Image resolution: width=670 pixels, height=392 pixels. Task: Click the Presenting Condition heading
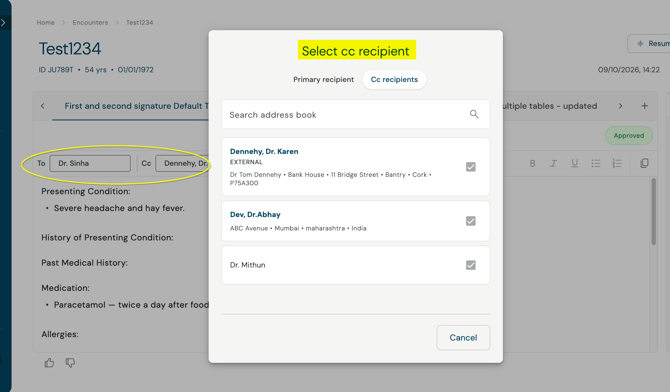(86, 191)
